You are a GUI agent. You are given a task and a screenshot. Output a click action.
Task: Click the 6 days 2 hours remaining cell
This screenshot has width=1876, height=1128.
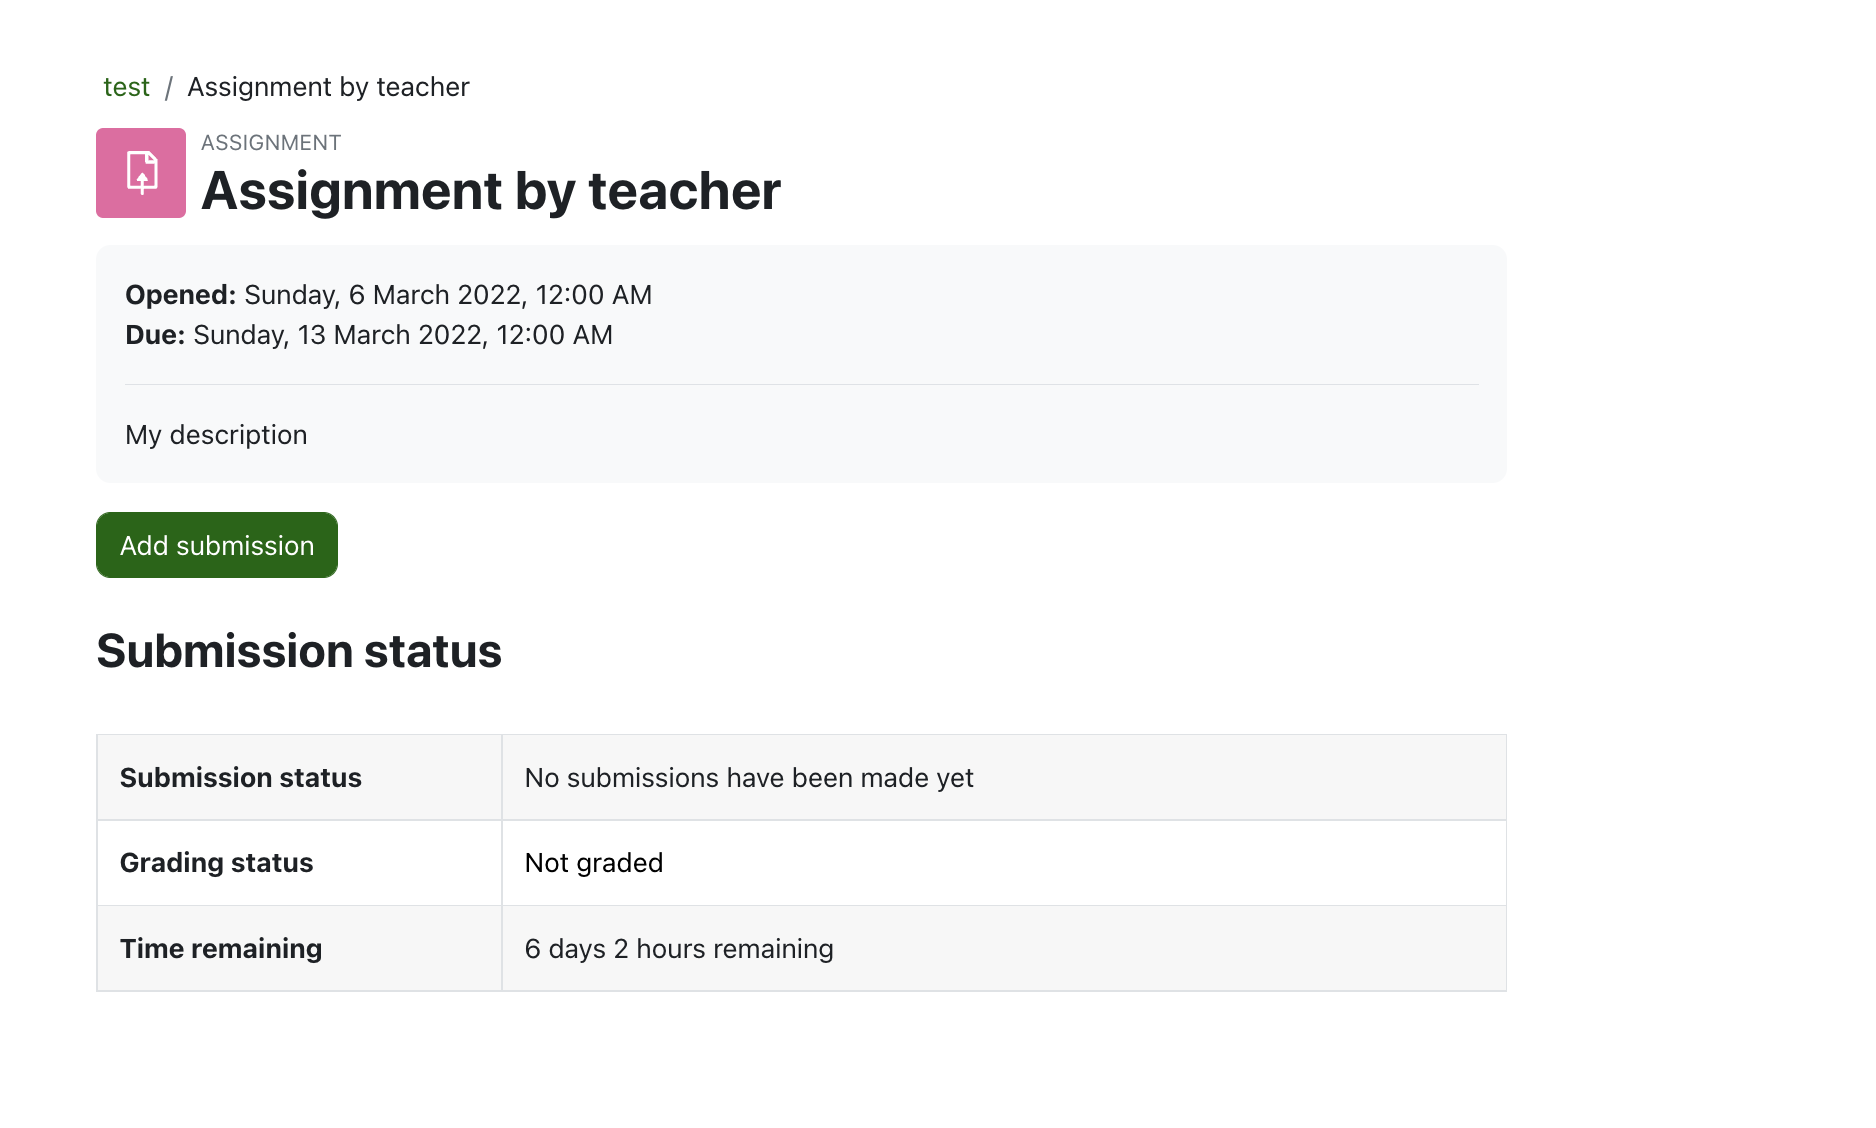(x=1004, y=948)
